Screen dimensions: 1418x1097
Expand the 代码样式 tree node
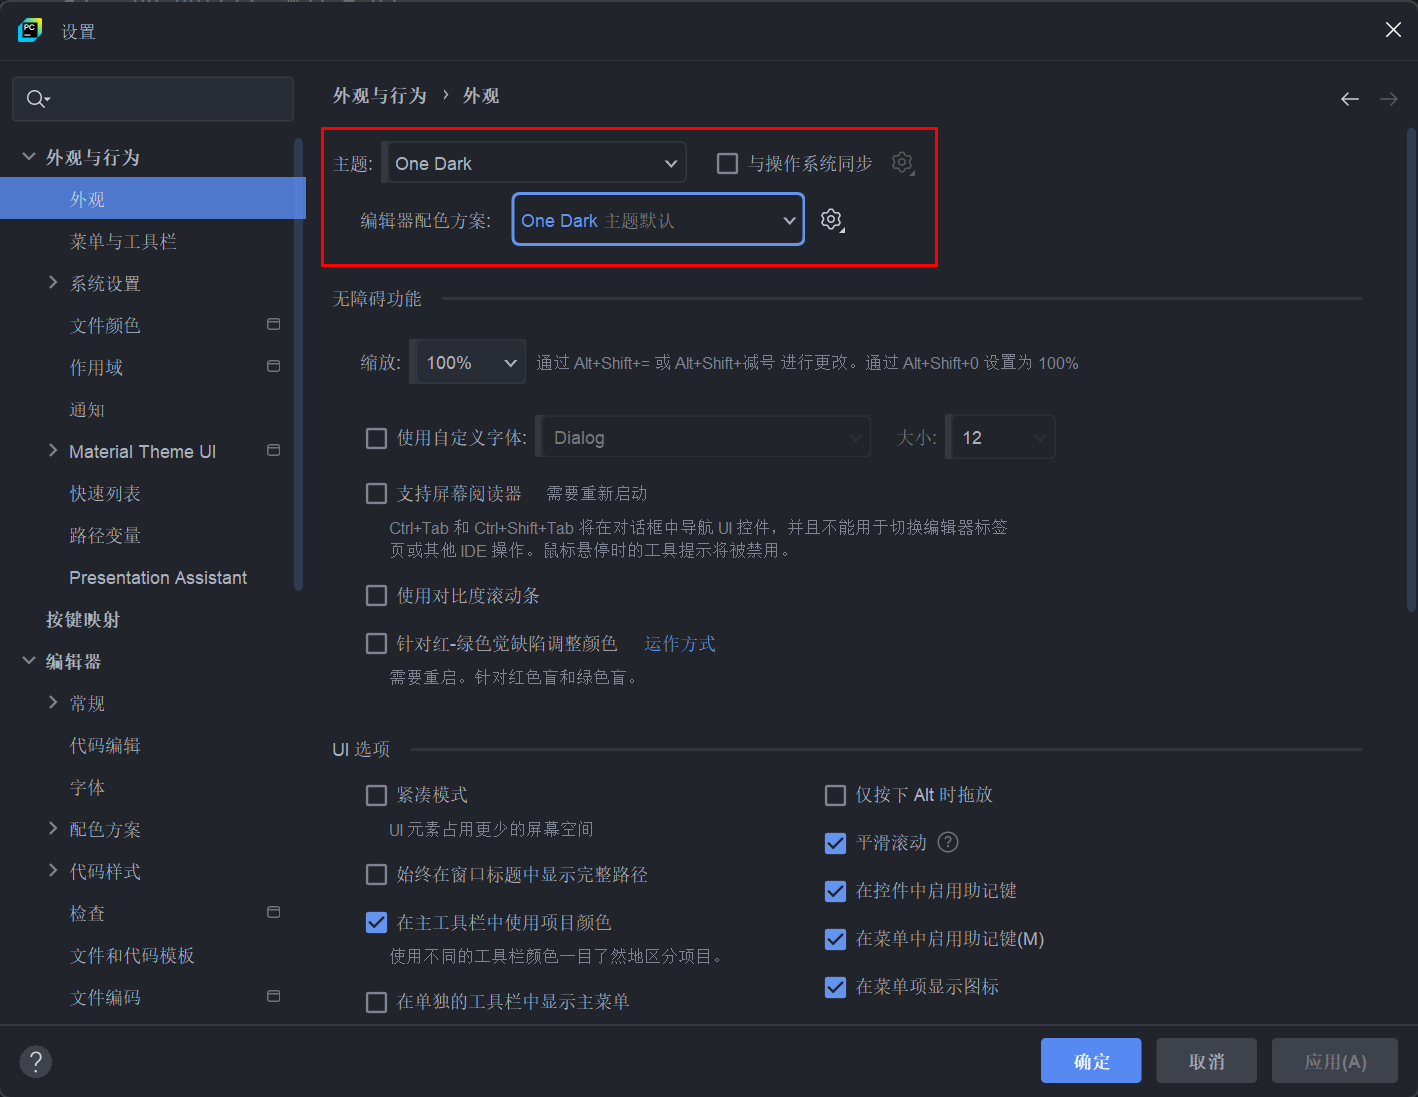tap(53, 871)
